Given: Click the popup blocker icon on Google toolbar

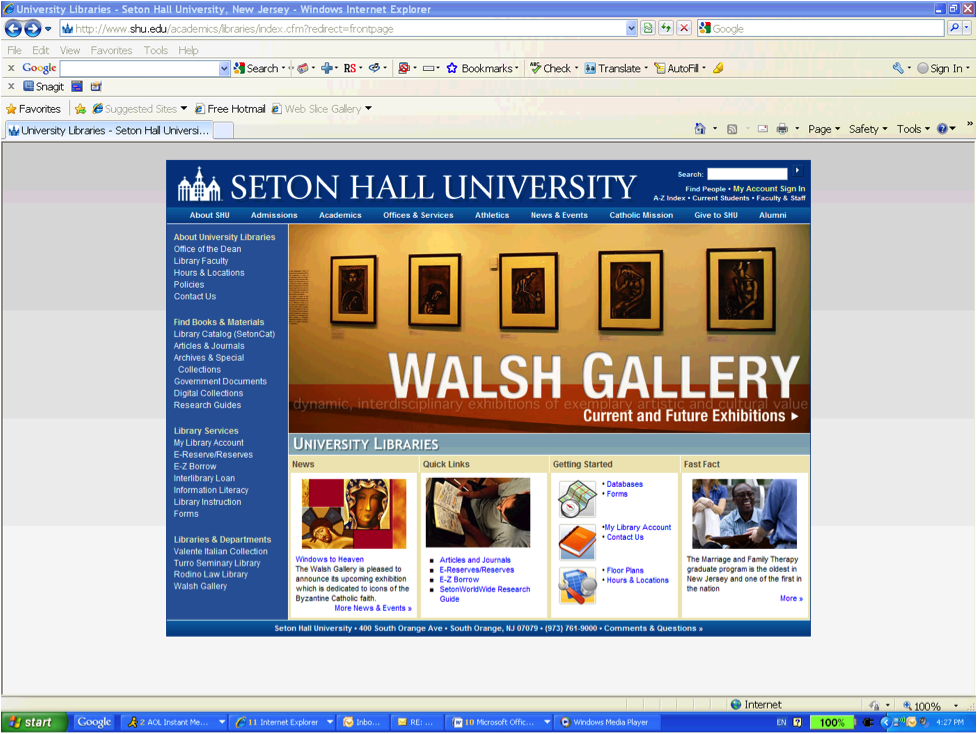Looking at the screenshot, I should click(404, 69).
